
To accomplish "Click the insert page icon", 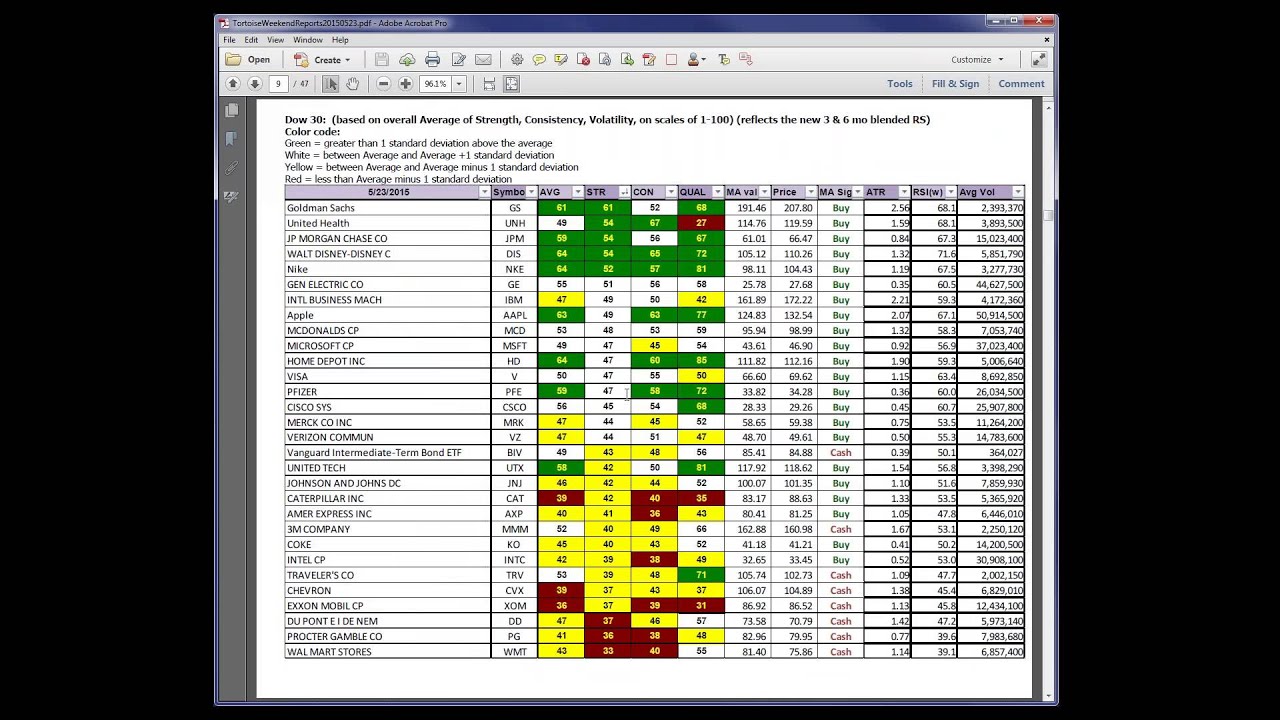I will pyautogui.click(x=628, y=60).
